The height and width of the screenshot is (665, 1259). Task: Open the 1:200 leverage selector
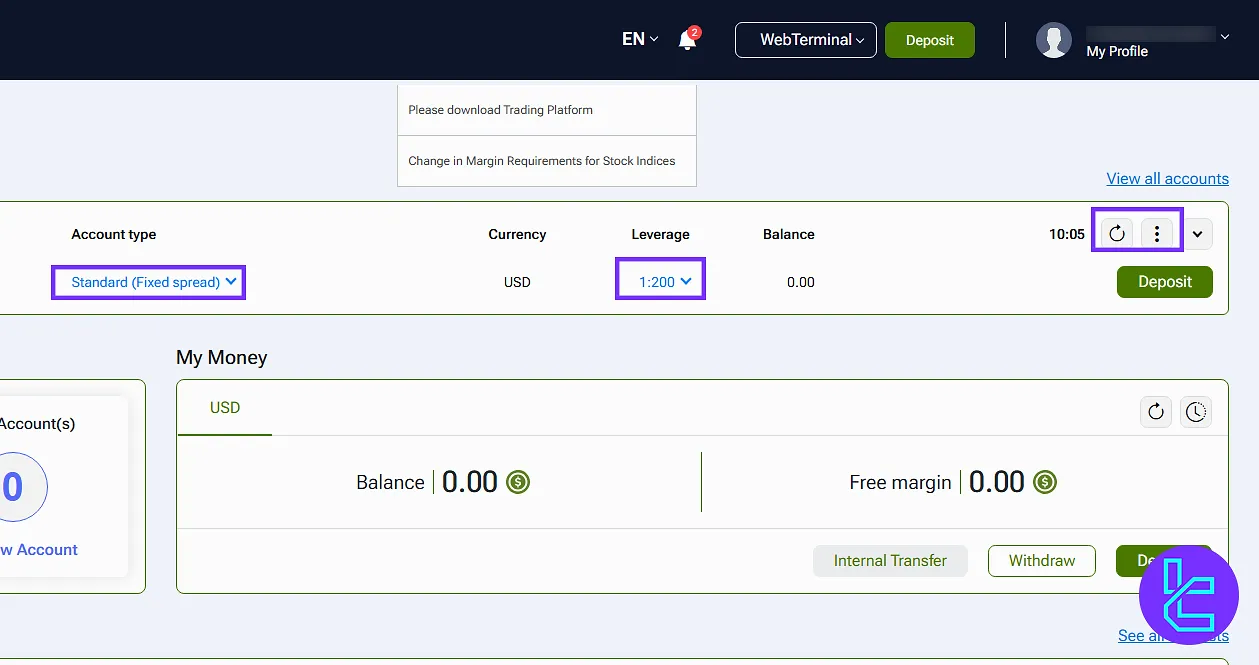pos(660,282)
